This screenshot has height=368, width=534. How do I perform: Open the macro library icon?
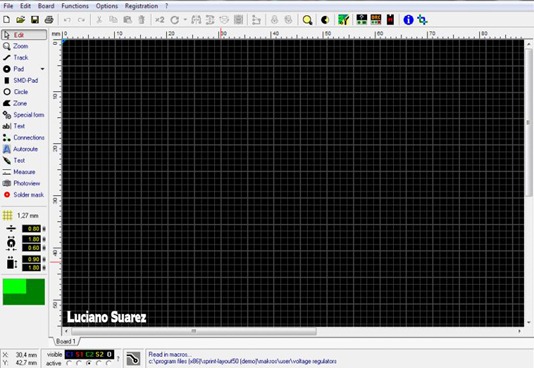click(361, 20)
